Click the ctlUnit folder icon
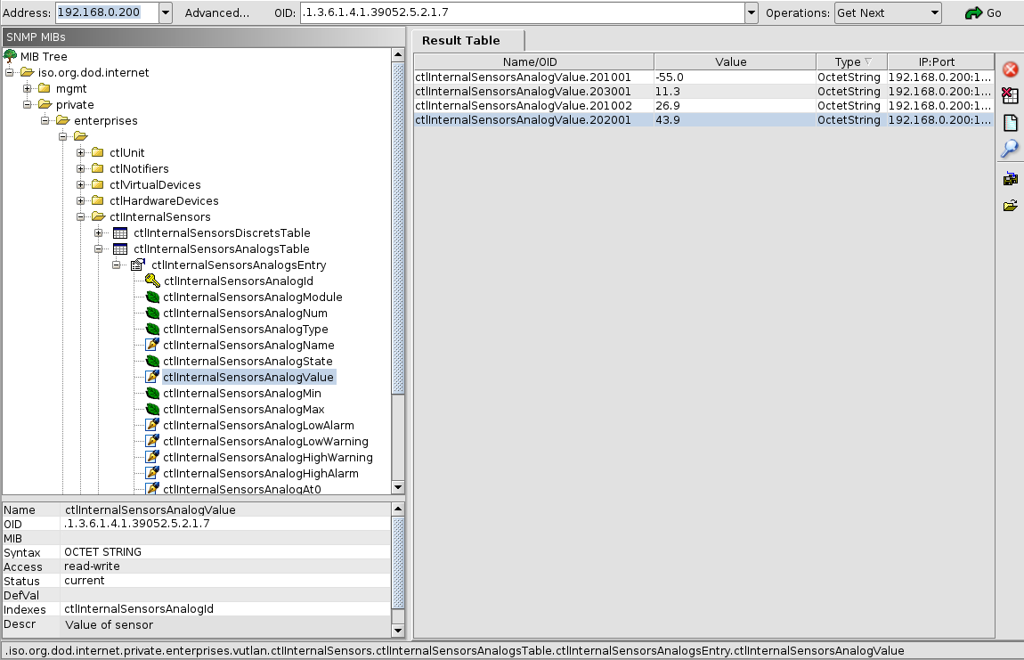Screen dimensions: 1024x660 point(98,152)
